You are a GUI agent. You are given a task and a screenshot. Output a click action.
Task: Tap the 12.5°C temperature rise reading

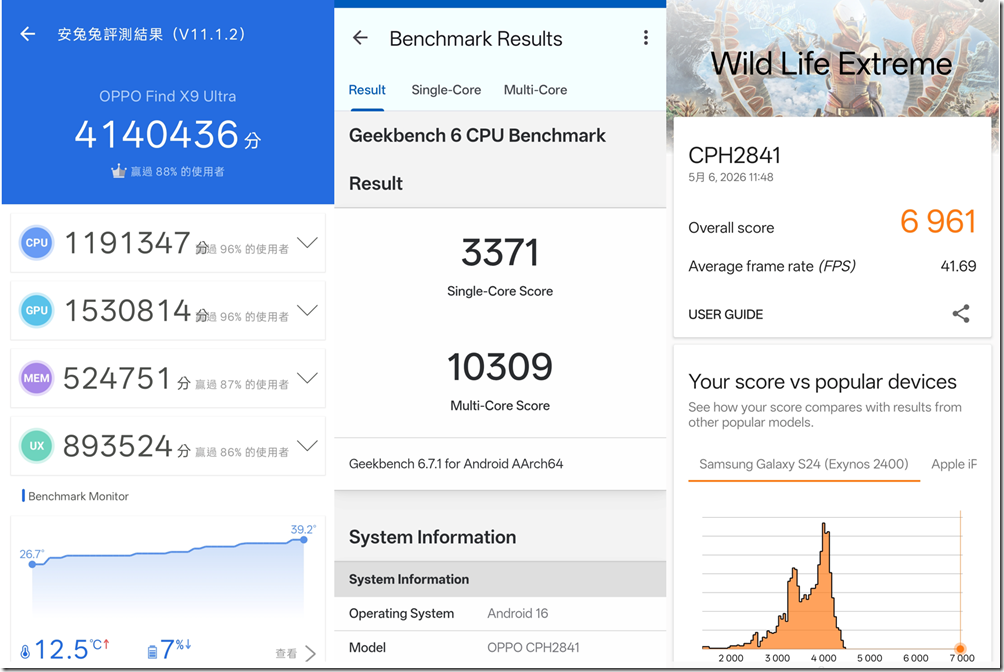(72, 650)
